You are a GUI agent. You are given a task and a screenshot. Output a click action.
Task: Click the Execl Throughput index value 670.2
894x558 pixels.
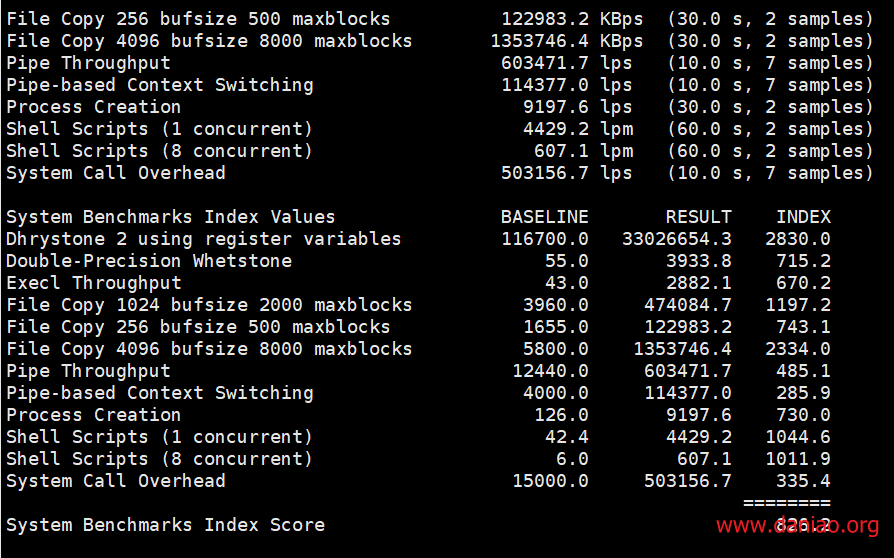[803, 283]
